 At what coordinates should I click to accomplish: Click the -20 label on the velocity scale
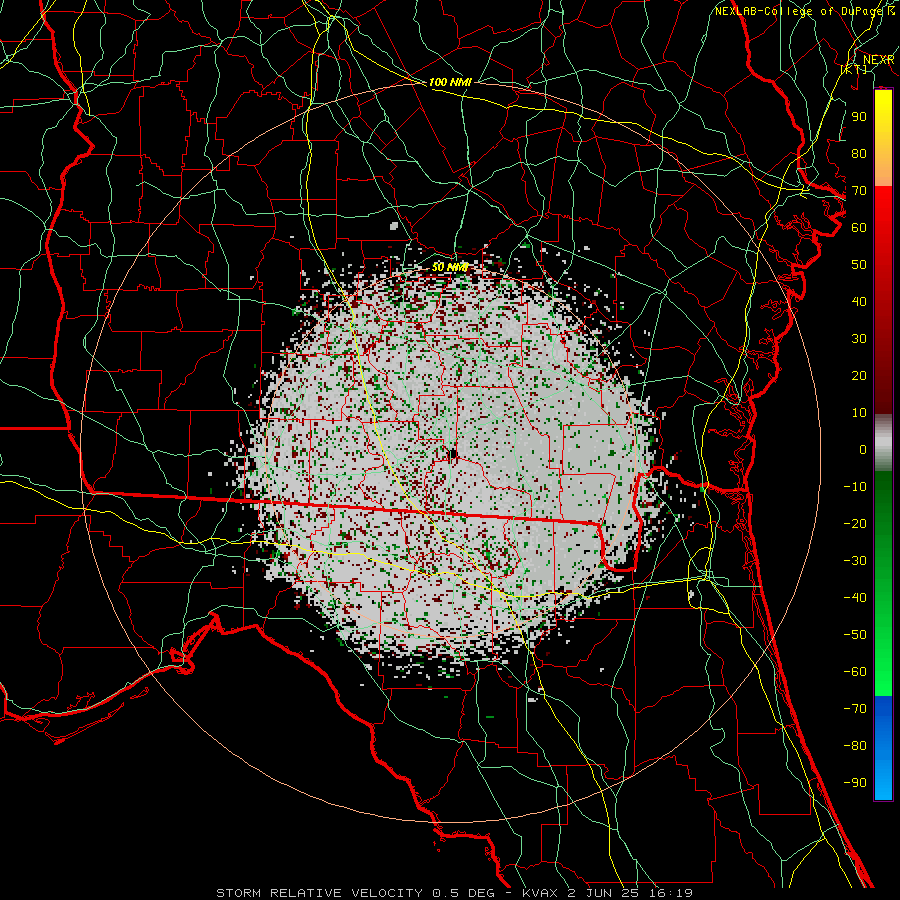click(855, 523)
